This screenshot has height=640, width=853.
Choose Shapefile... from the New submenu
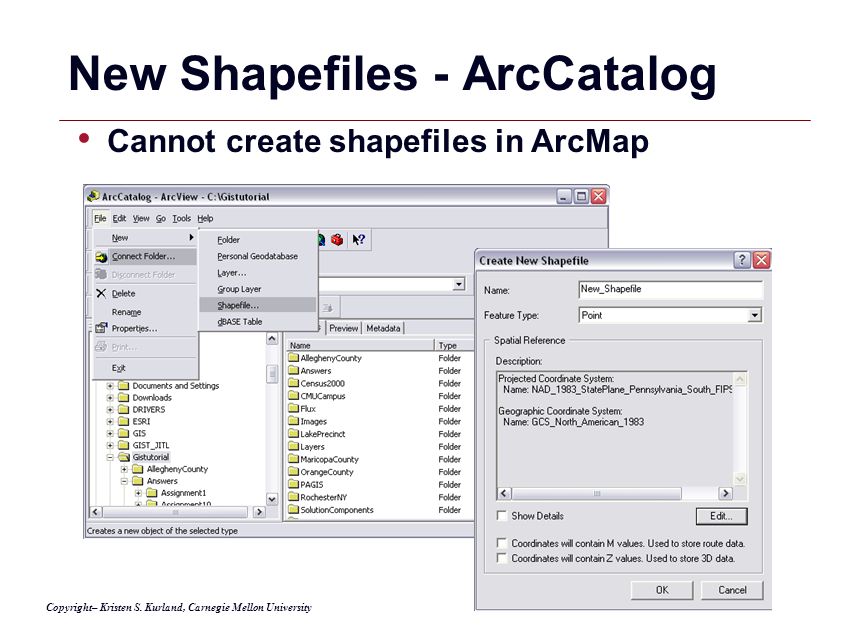click(x=258, y=305)
